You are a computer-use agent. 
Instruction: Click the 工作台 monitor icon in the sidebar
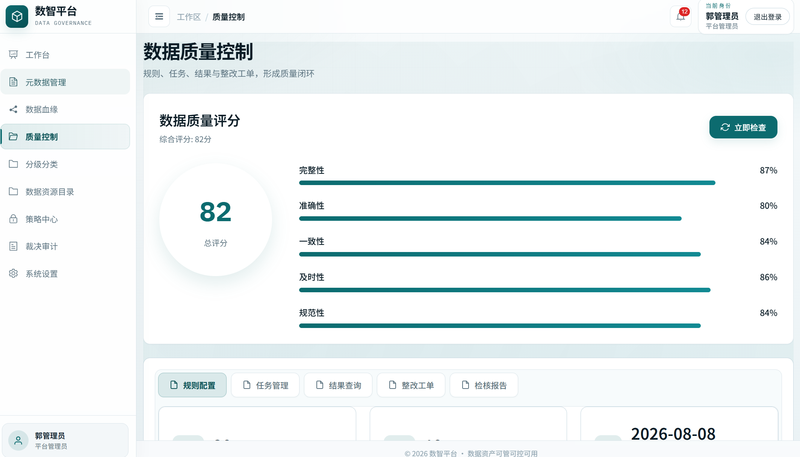click(13, 55)
